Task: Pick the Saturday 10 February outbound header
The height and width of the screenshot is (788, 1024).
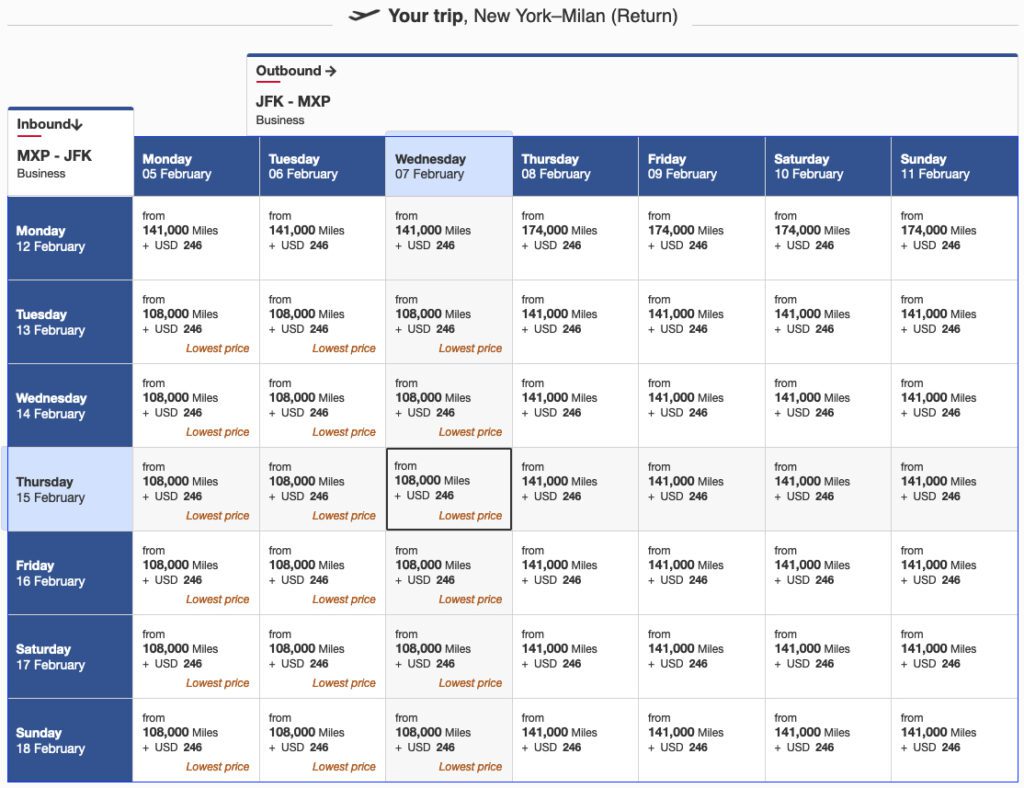Action: tap(827, 166)
